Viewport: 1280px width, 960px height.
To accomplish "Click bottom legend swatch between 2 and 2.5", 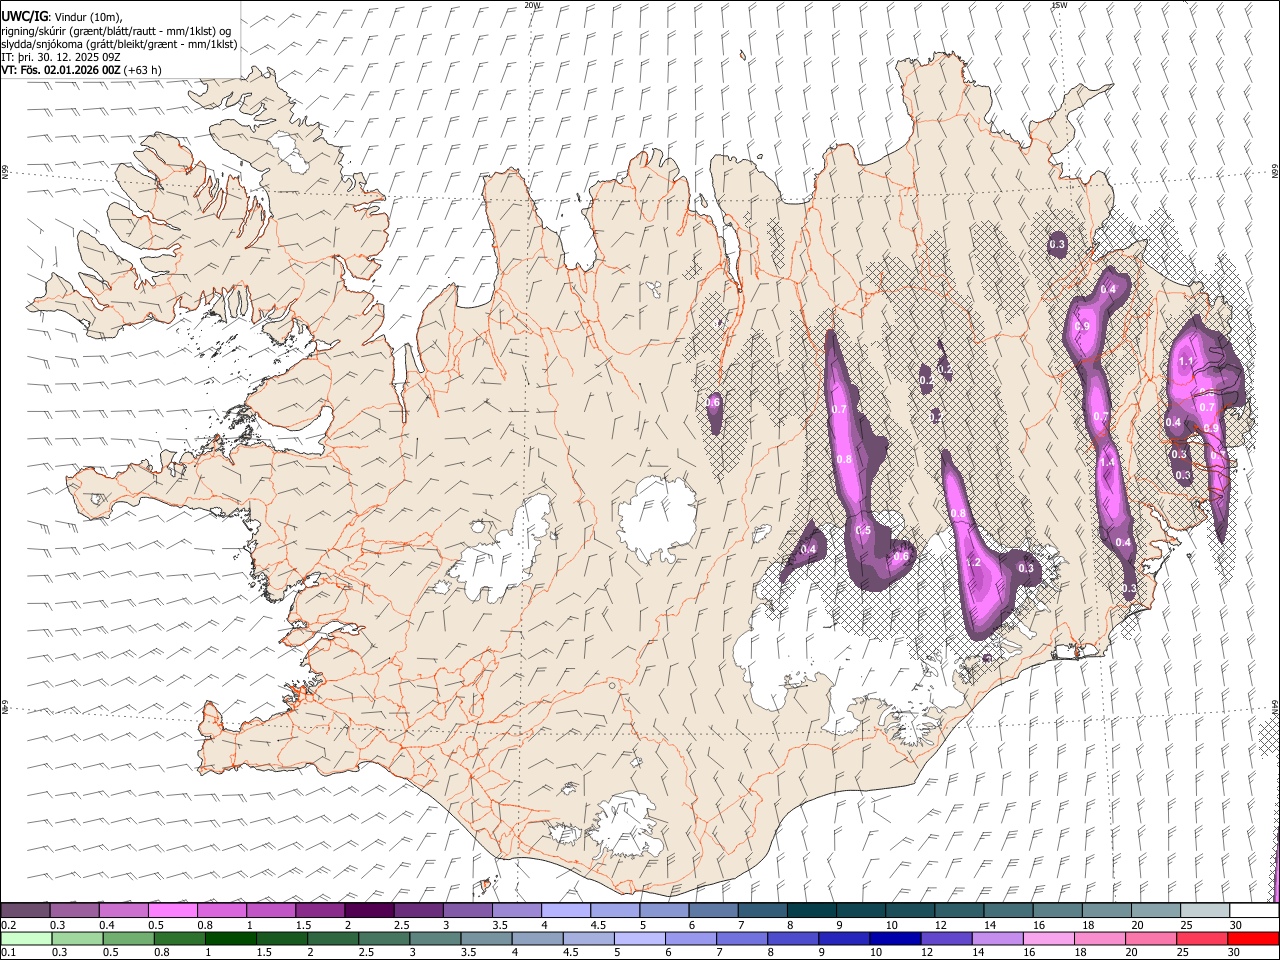I will pyautogui.click(x=332, y=939).
